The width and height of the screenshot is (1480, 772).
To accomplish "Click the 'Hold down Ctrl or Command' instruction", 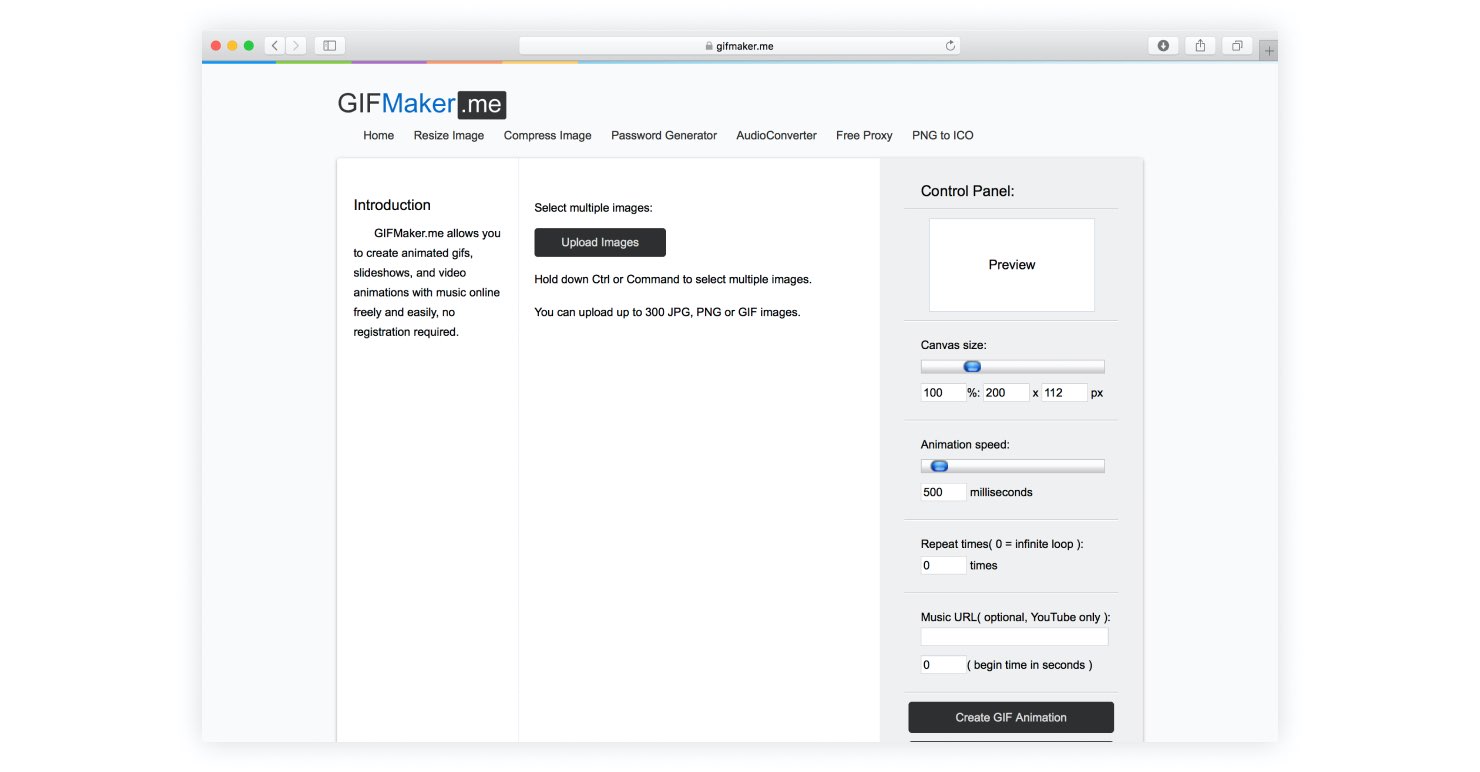I will click(x=673, y=279).
